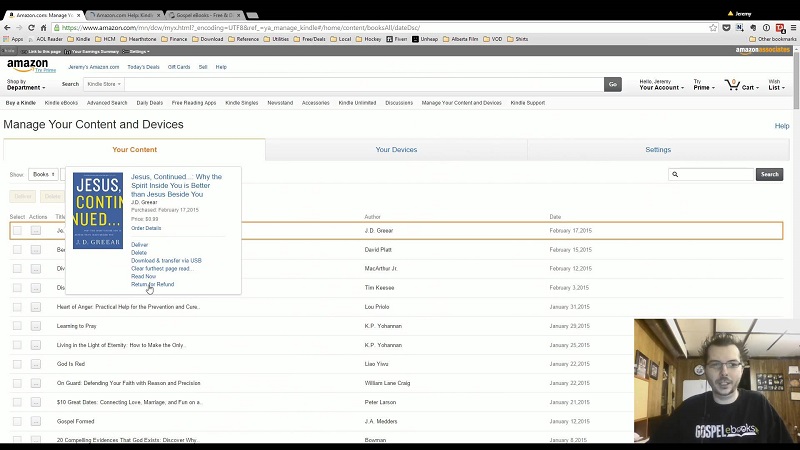The height and width of the screenshot is (450, 800).
Task: Switch to the Your Devices tab
Action: [396, 149]
